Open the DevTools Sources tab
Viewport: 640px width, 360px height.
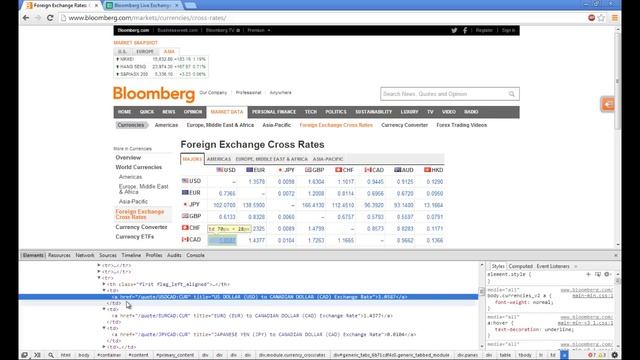[108, 256]
